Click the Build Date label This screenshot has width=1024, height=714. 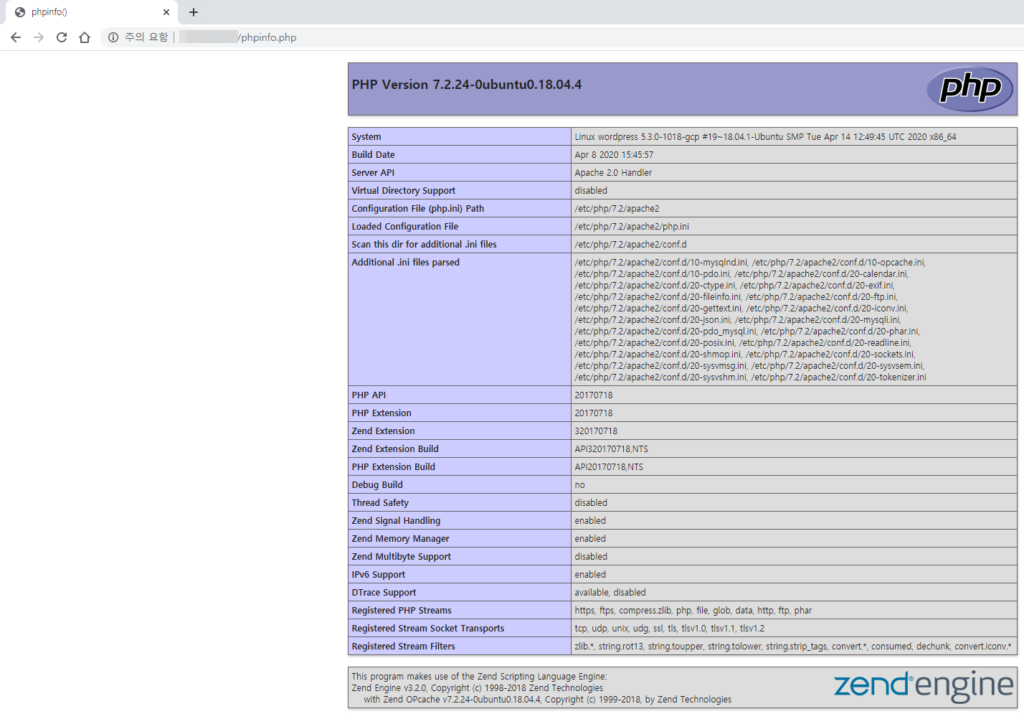tap(373, 155)
